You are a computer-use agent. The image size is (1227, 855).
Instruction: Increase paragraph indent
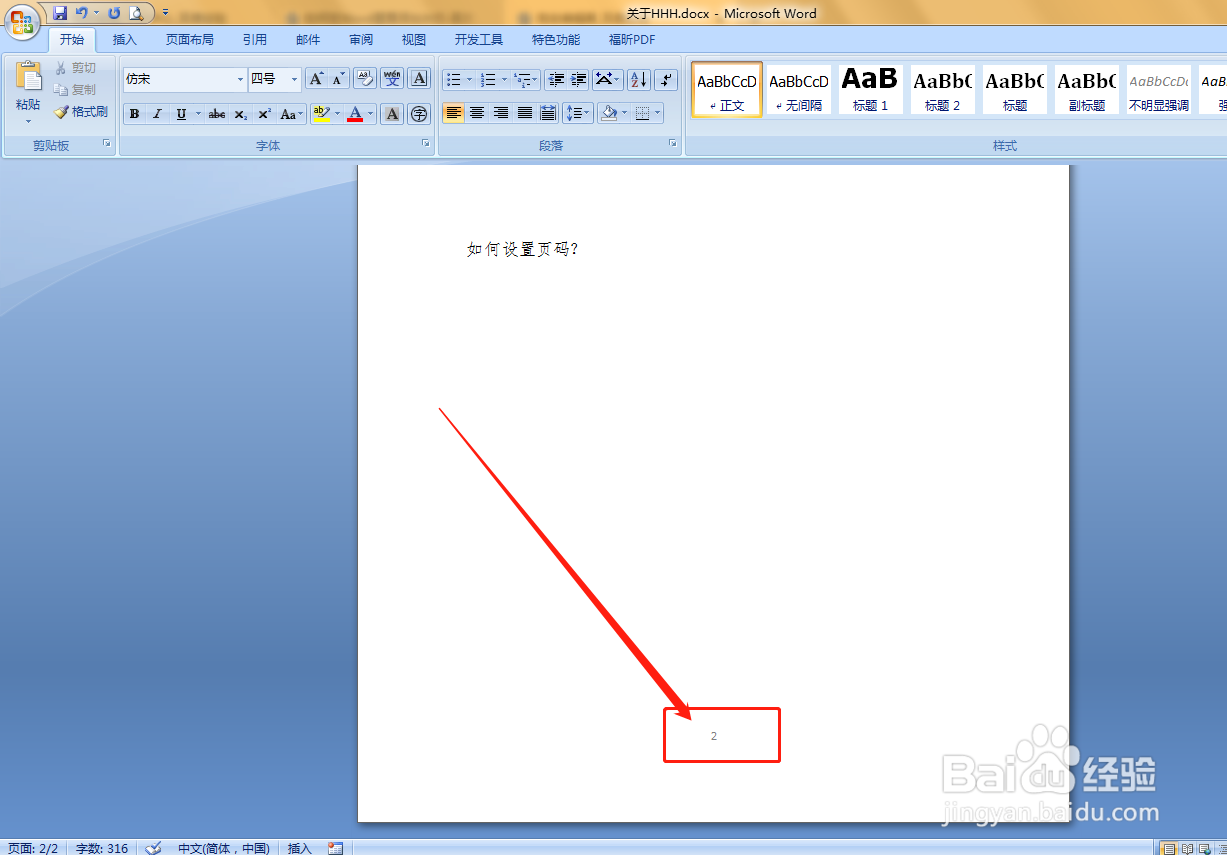[x=578, y=79]
